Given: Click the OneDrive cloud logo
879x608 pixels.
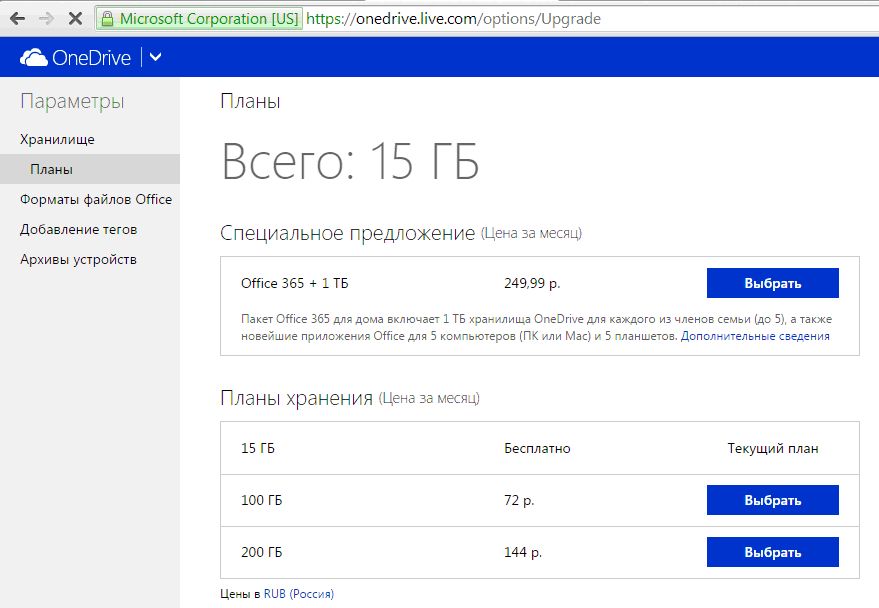Looking at the screenshot, I should 34,58.
